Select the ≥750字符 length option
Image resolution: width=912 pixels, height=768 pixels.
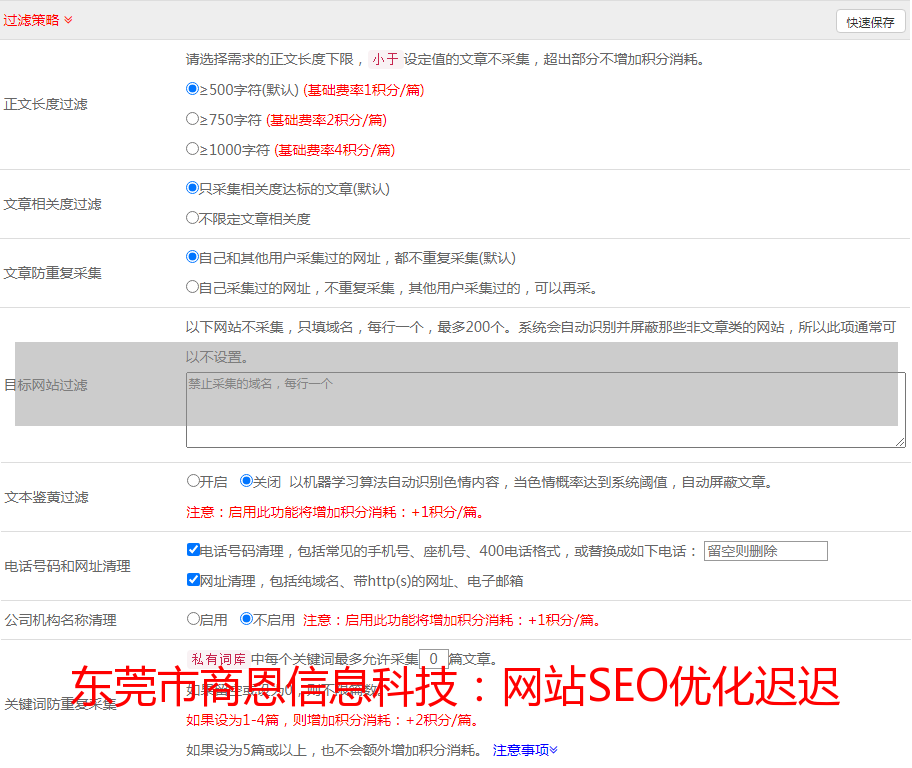click(193, 119)
